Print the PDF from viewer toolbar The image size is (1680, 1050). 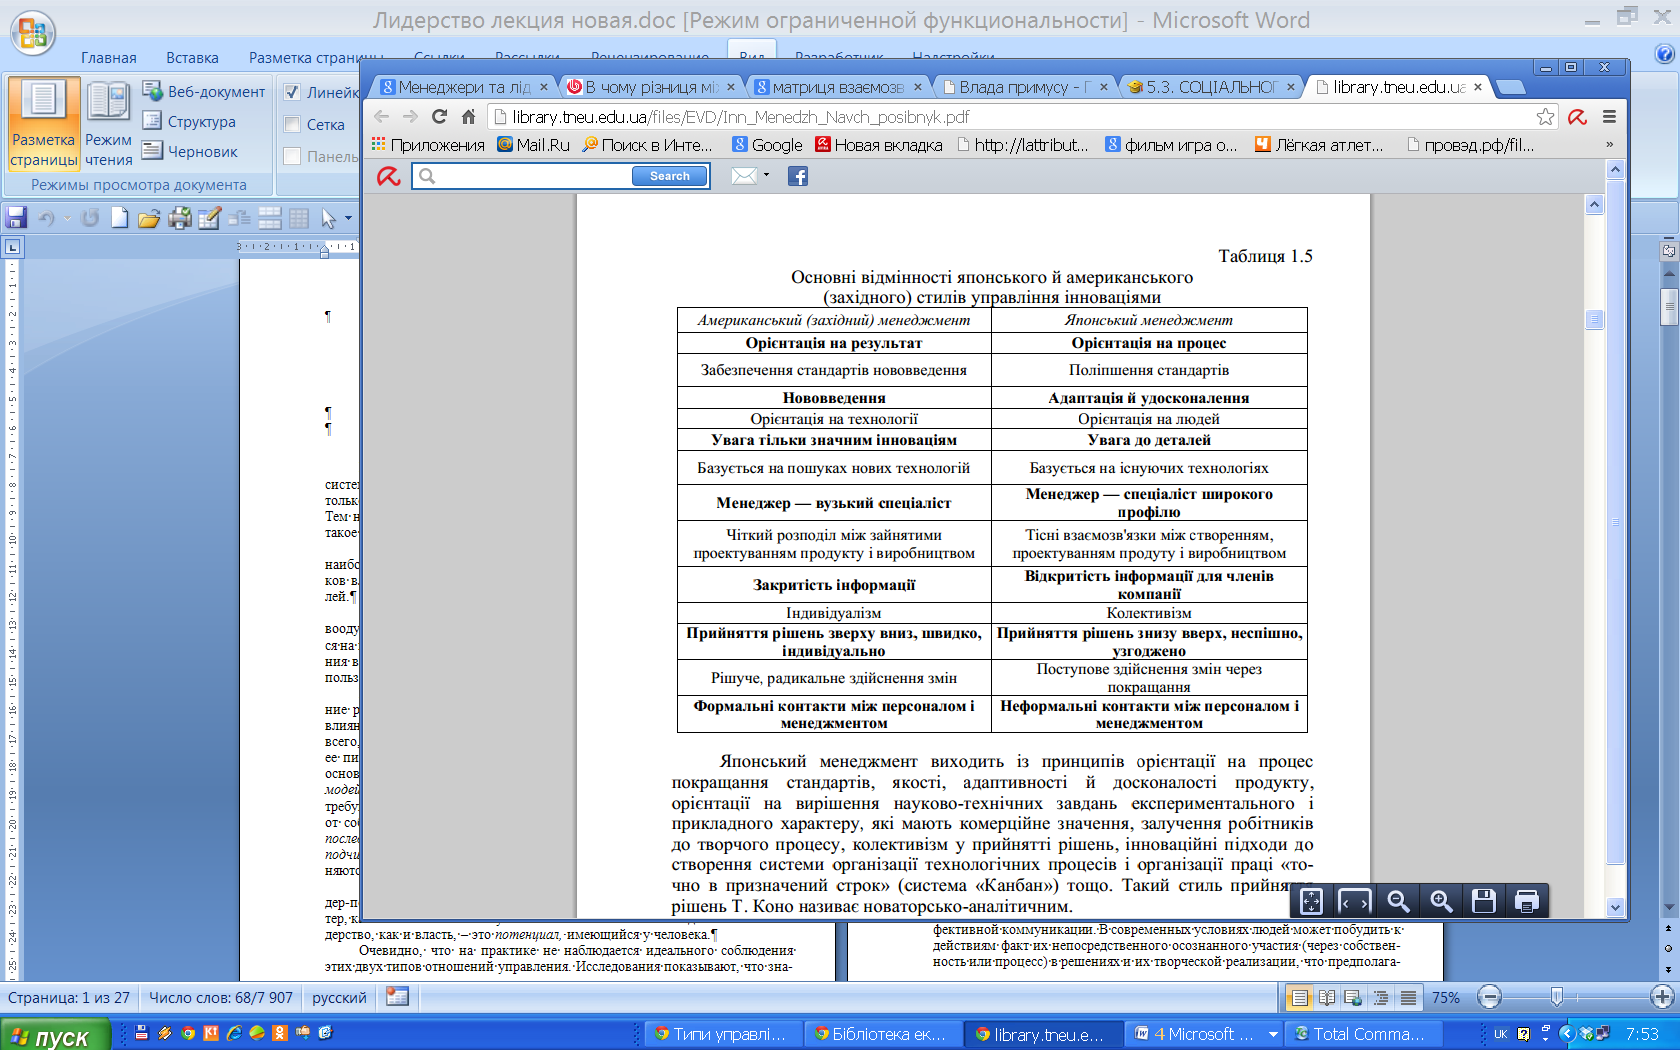(x=1527, y=901)
